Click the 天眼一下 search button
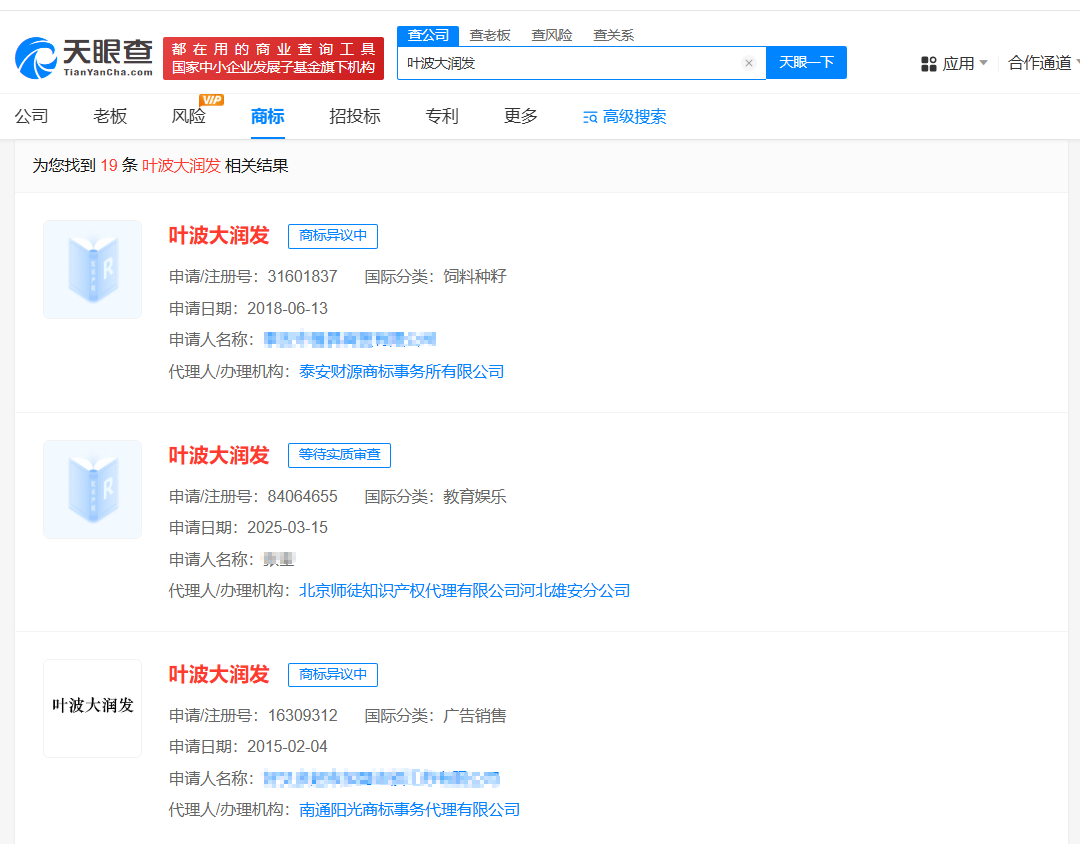The image size is (1080, 844). click(806, 63)
